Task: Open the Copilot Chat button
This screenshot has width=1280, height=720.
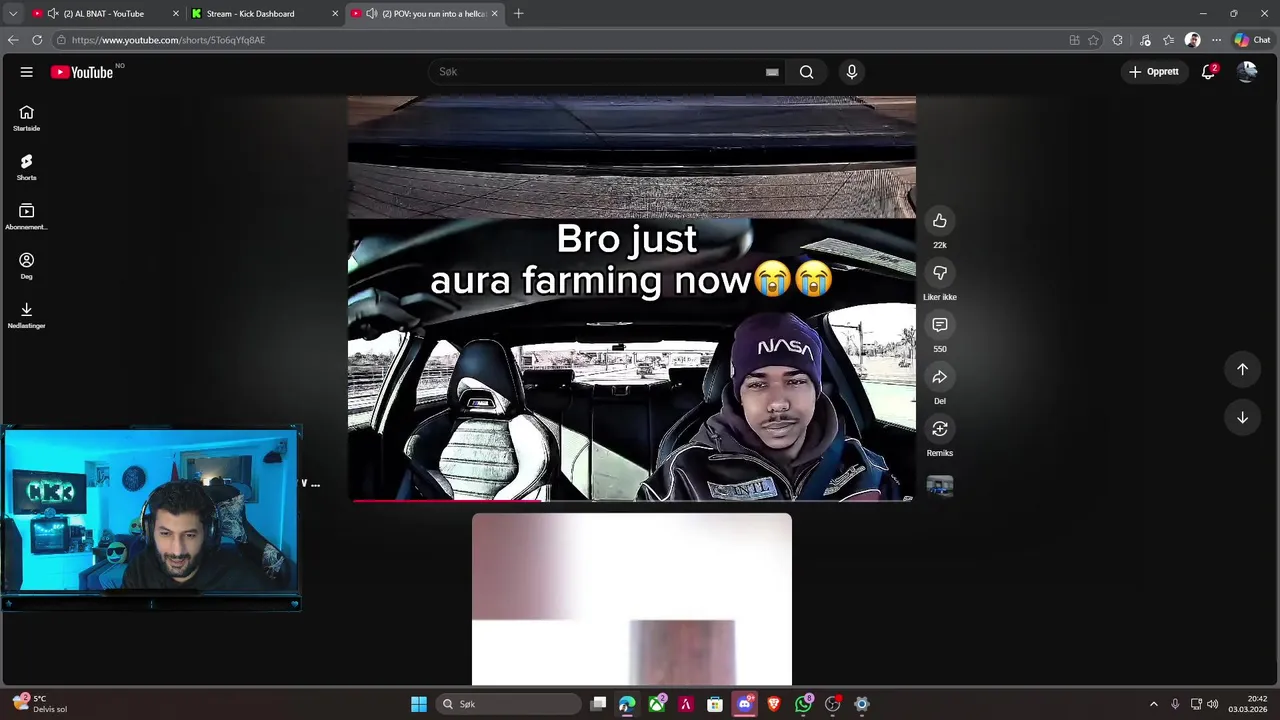Action: (1252, 40)
